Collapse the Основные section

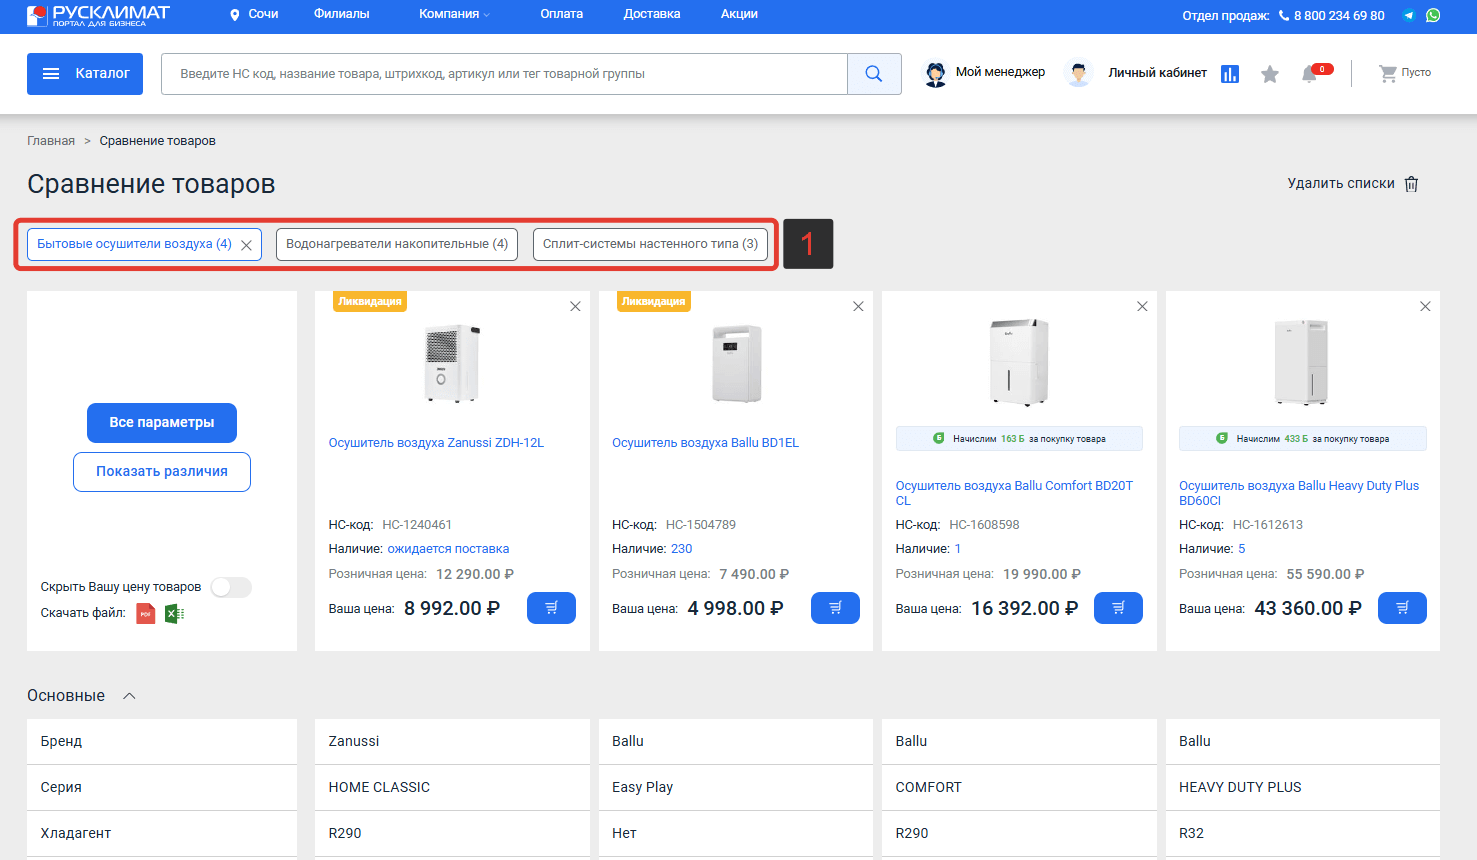click(x=129, y=696)
